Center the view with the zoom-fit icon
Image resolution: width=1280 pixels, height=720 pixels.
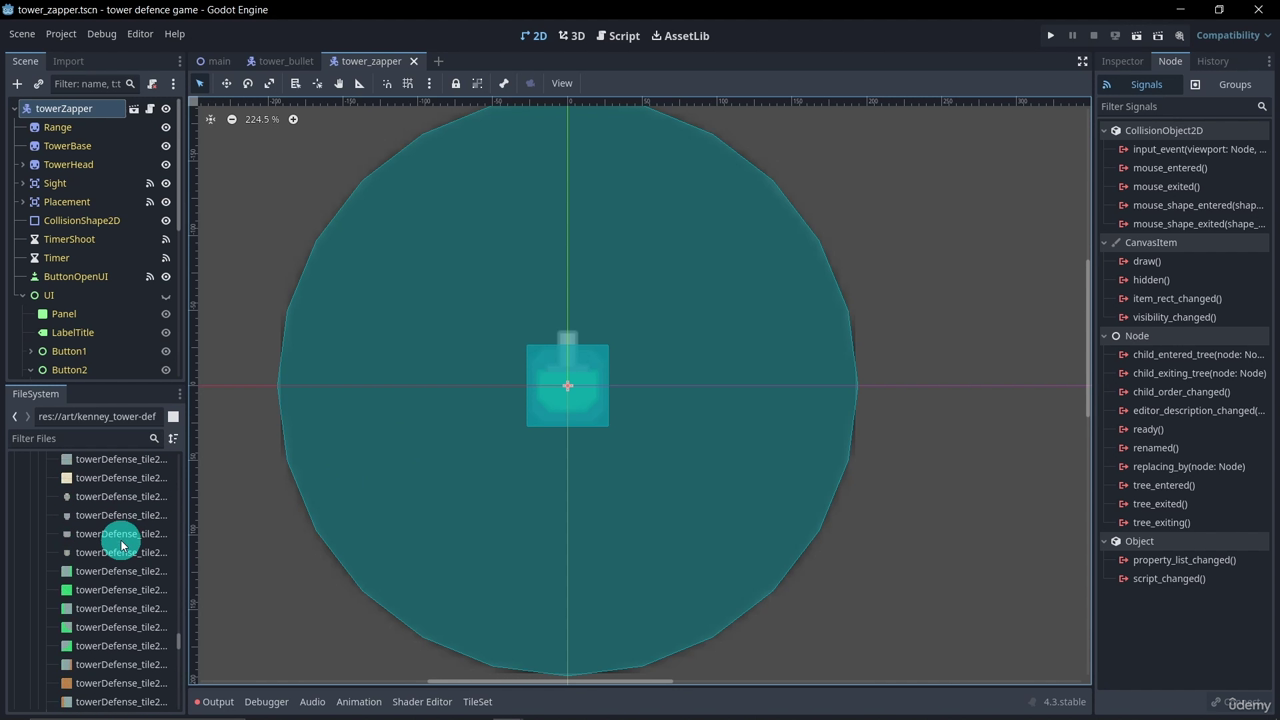(210, 120)
